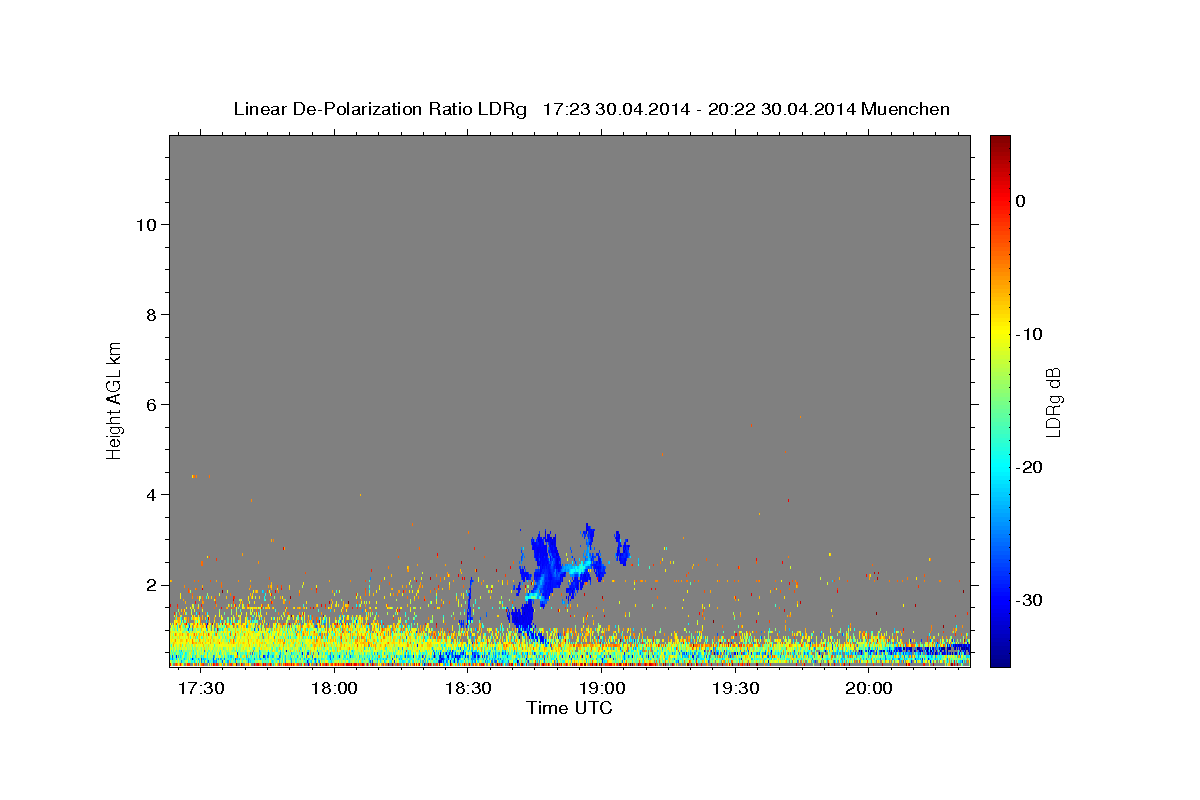Click the '20:22 30.04.2014' end time in title

click(x=782, y=109)
